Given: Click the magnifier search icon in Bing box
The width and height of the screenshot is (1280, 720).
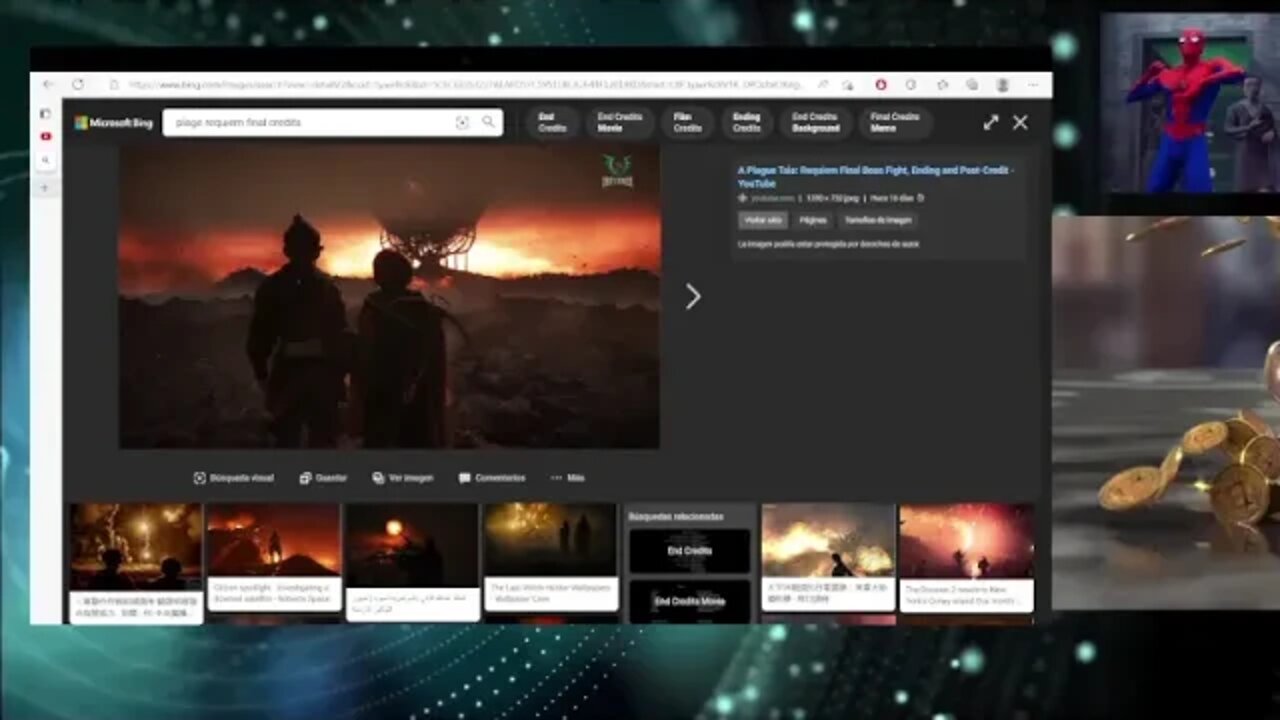Looking at the screenshot, I should [488, 122].
